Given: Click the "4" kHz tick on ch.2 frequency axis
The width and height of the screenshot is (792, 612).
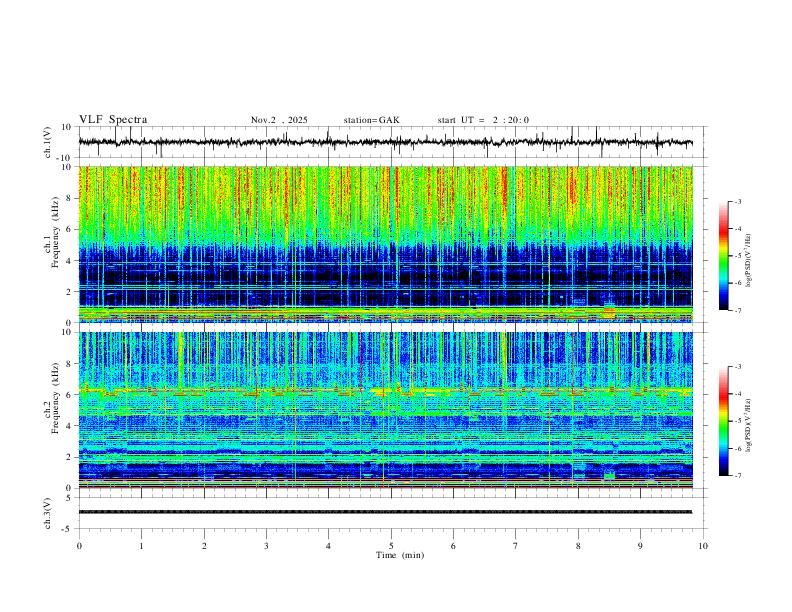Looking at the screenshot, I should point(69,426).
